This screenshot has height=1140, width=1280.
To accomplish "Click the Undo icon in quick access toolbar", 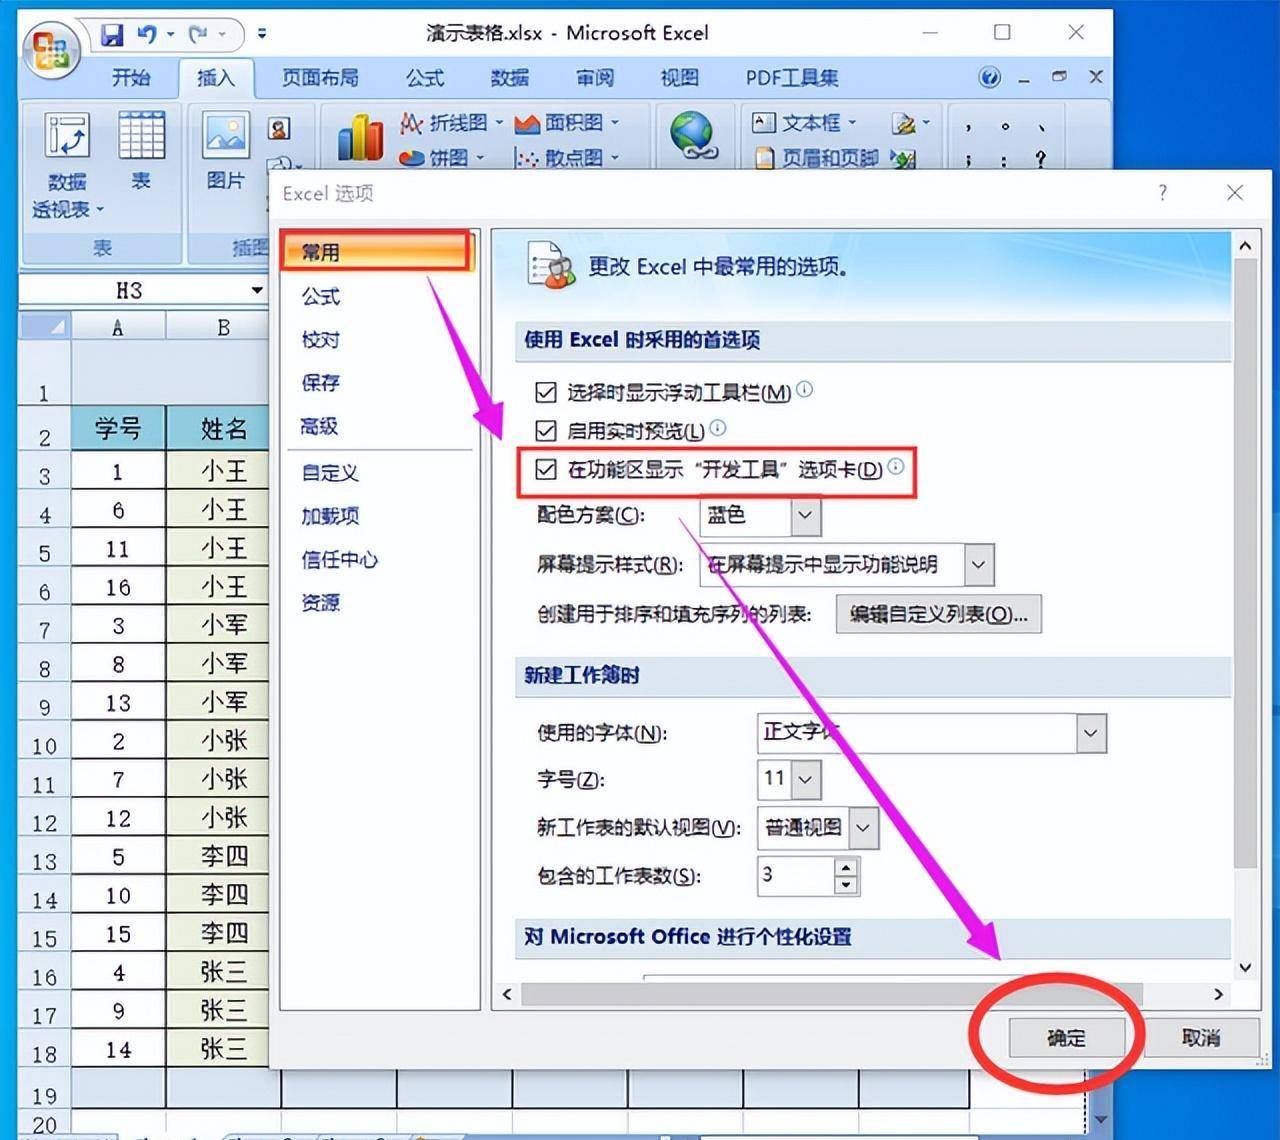I will [147, 35].
